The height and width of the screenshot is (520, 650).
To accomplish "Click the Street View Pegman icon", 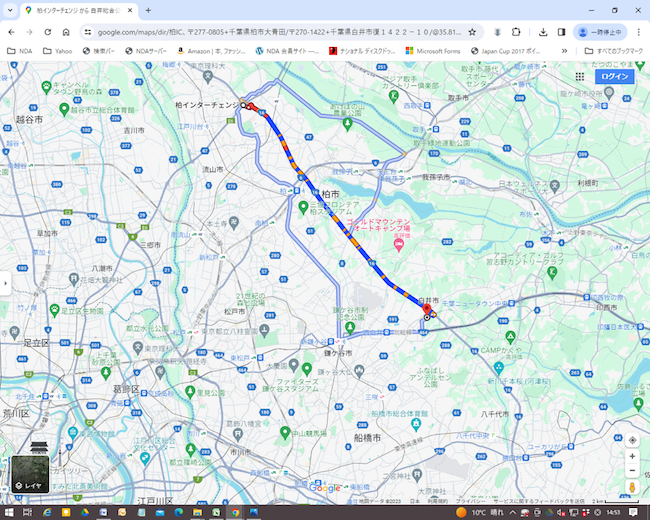I will pyautogui.click(x=632, y=487).
